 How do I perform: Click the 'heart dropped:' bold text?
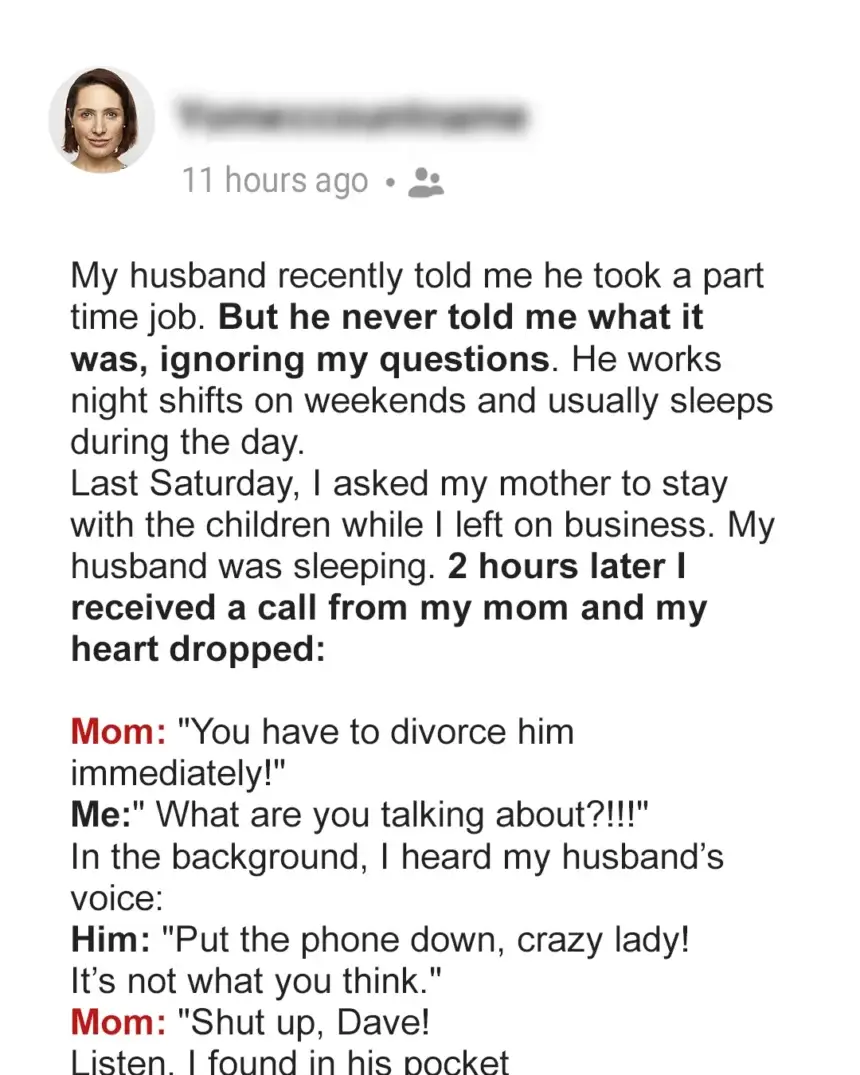point(198,649)
